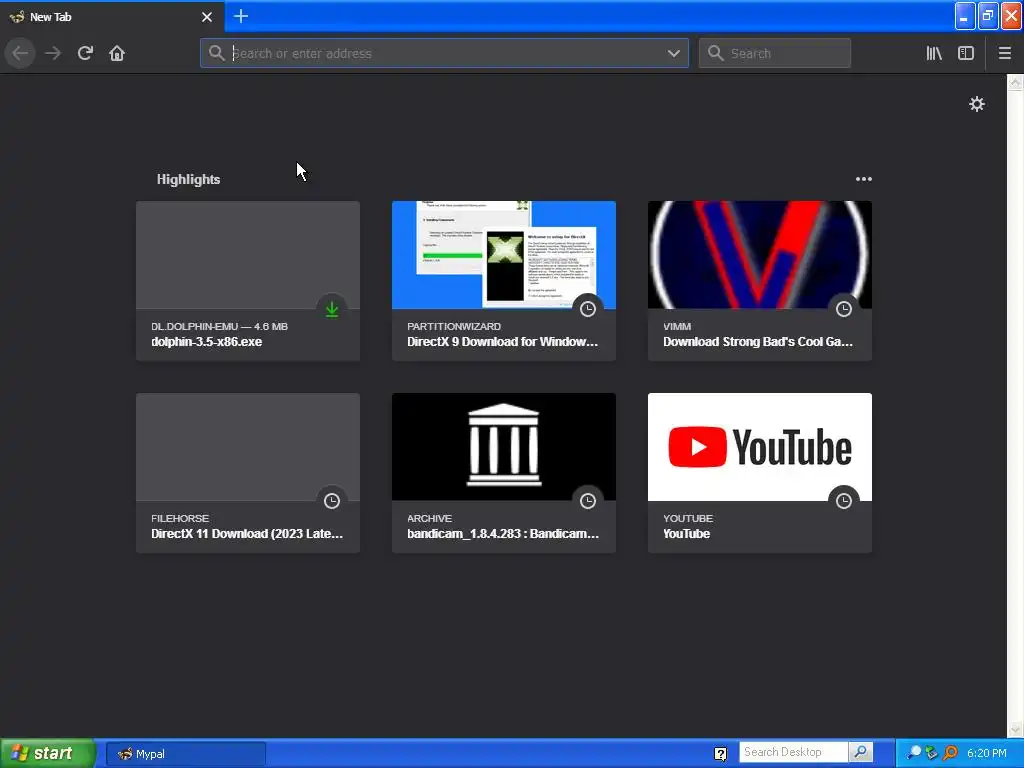Click the orange magnifier tray icon
1024x768 pixels.
pyautogui.click(x=950, y=753)
